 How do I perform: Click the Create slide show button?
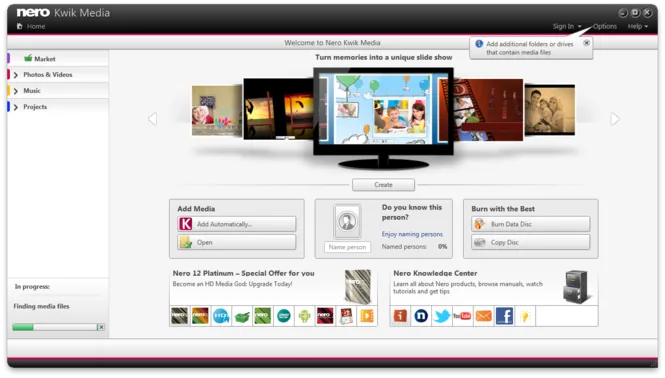point(383,185)
